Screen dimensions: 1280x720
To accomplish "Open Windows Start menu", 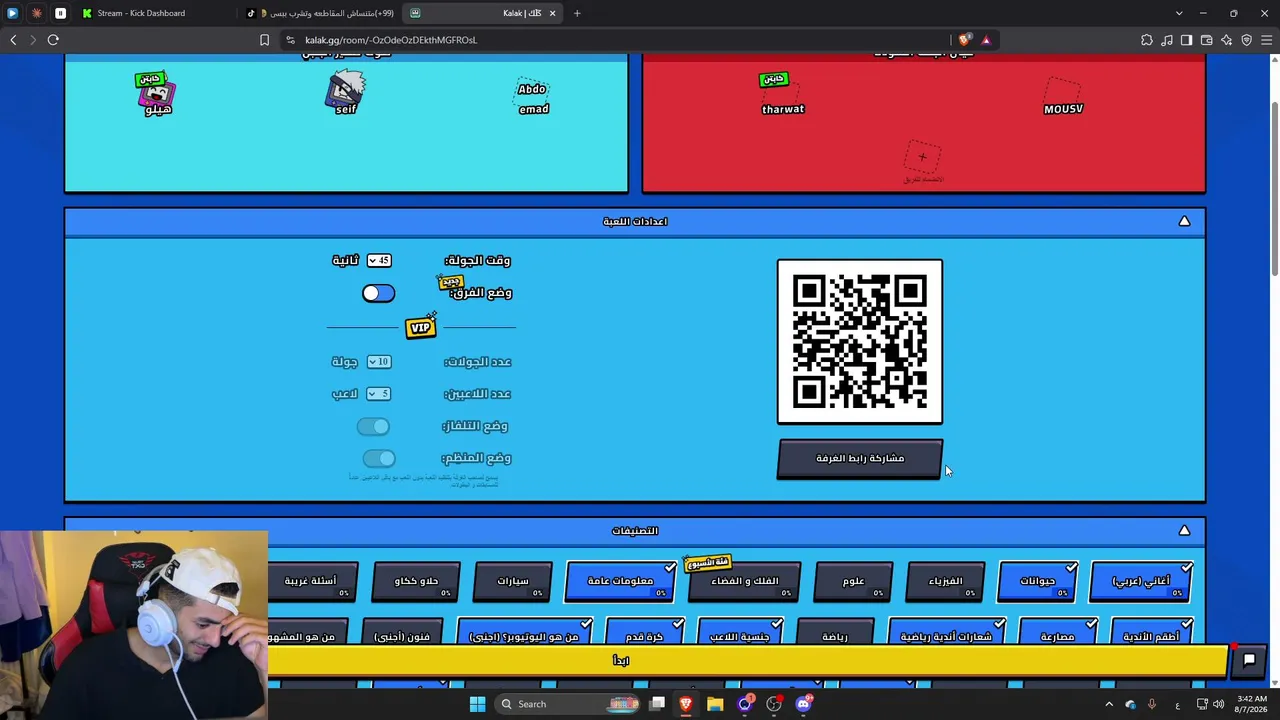I will pos(477,704).
